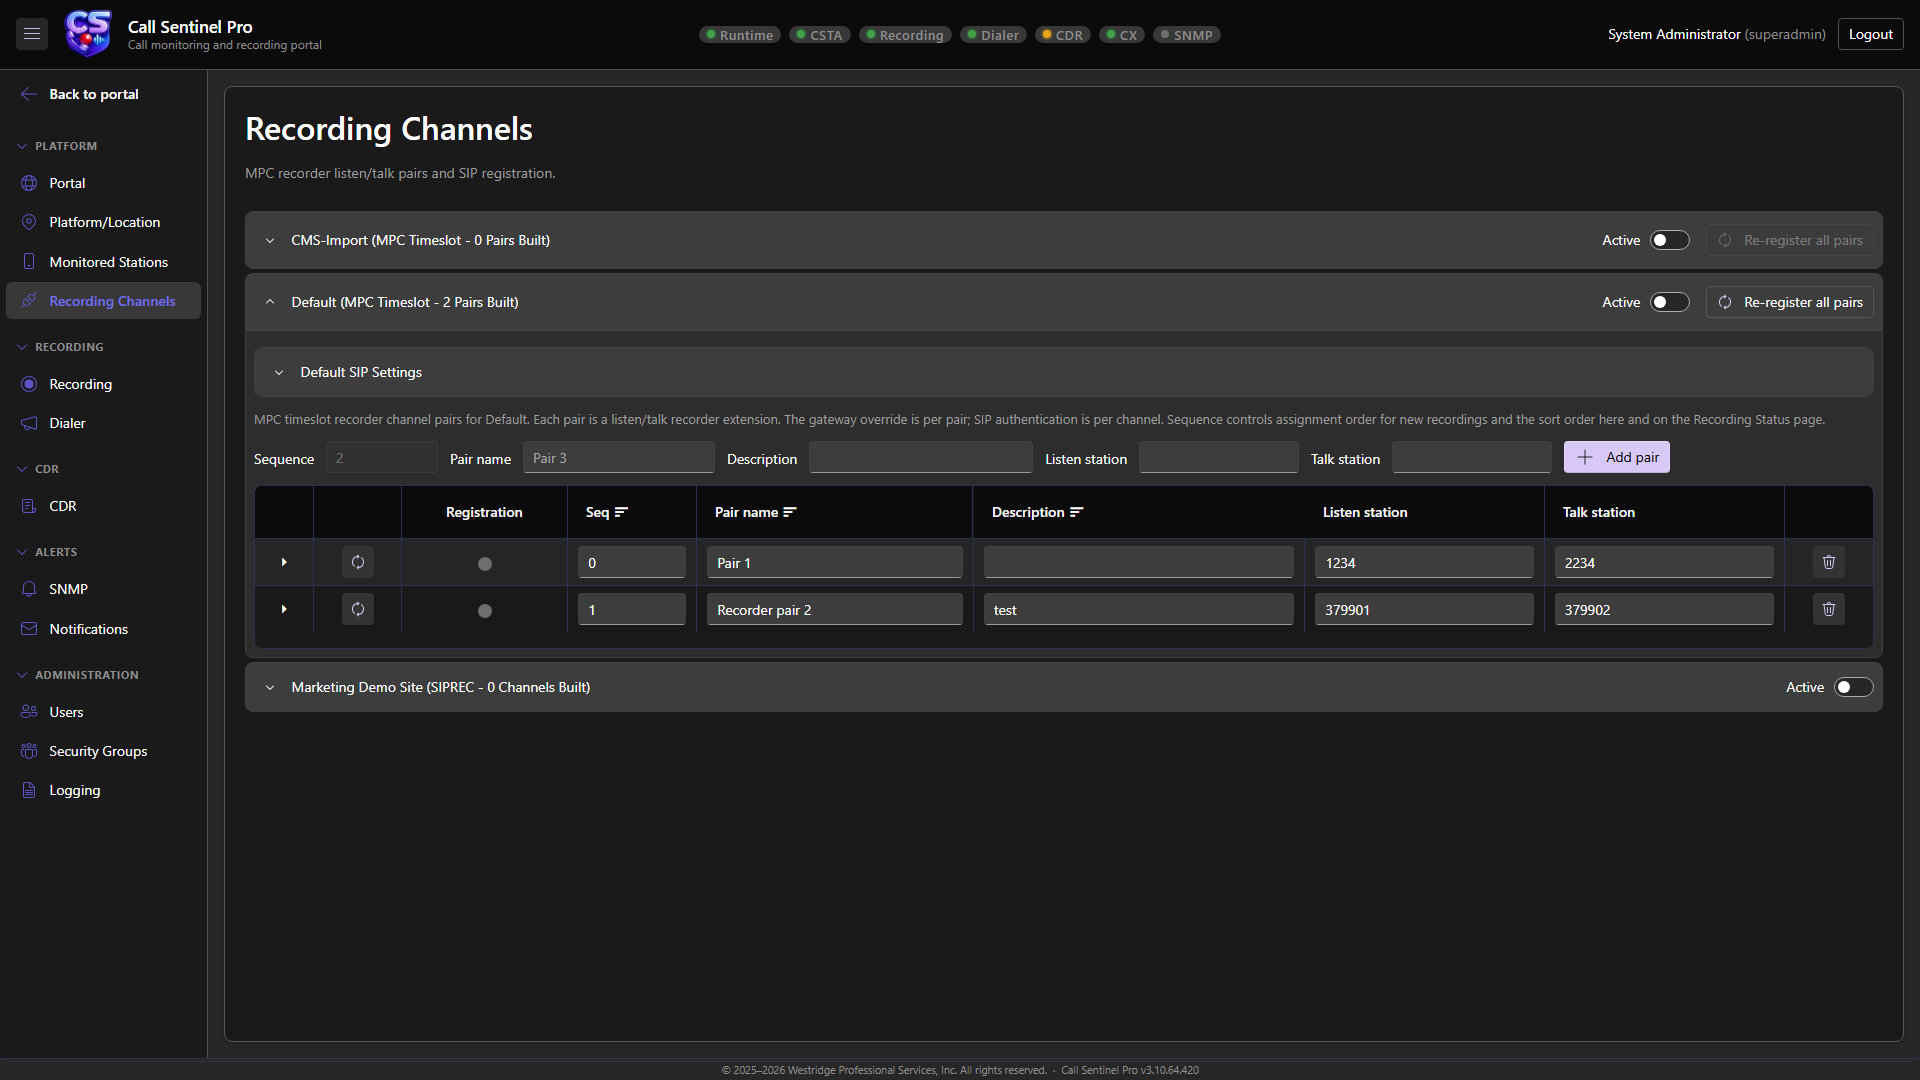Click the registration status dot for Pair 1
The height and width of the screenshot is (1080, 1920).
tap(485, 564)
